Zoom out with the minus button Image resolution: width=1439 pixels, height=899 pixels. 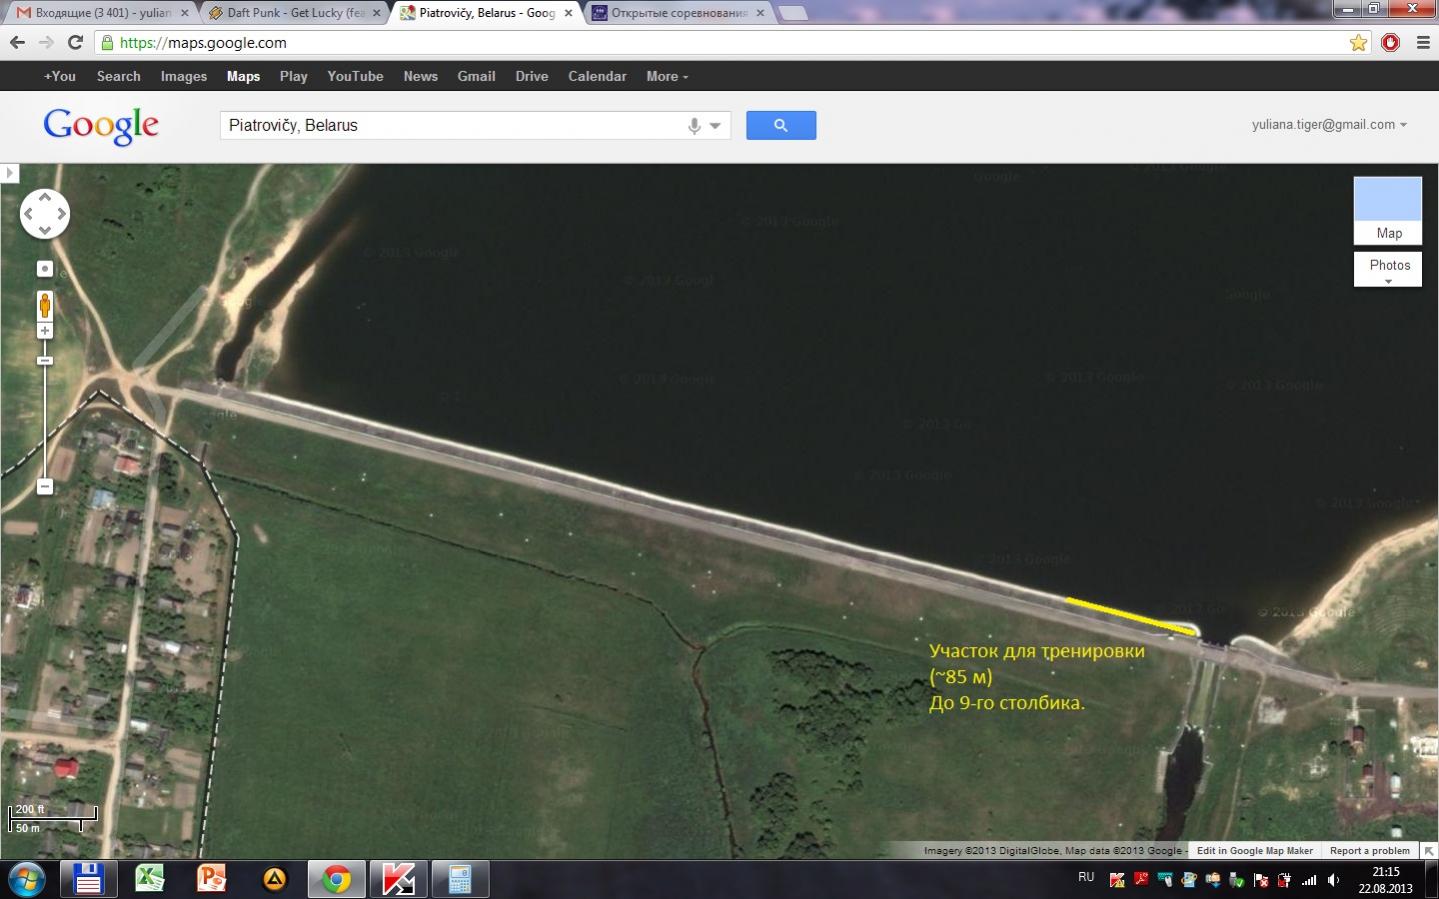(x=45, y=486)
